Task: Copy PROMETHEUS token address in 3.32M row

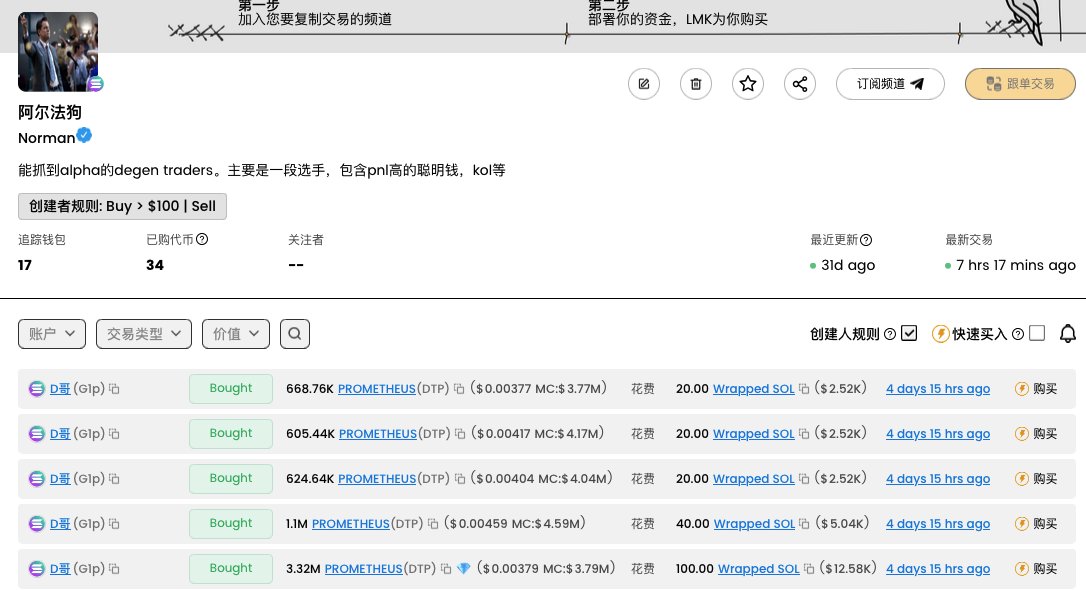Action: click(x=445, y=569)
